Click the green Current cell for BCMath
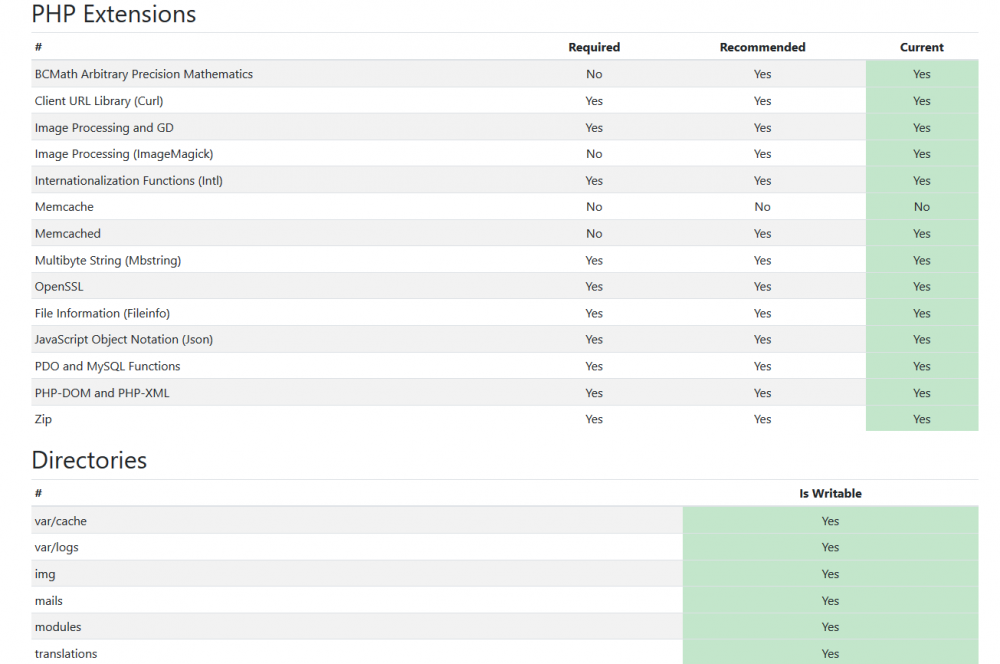Screen dimensions: 1000x664 click(922, 74)
